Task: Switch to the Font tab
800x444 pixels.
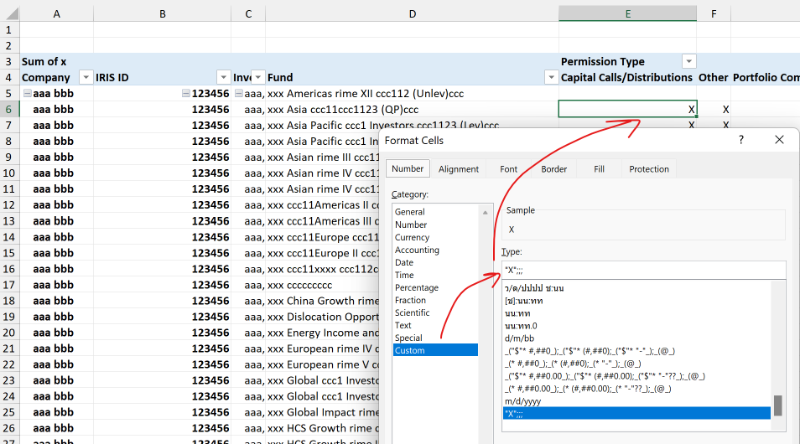Action: 509,169
